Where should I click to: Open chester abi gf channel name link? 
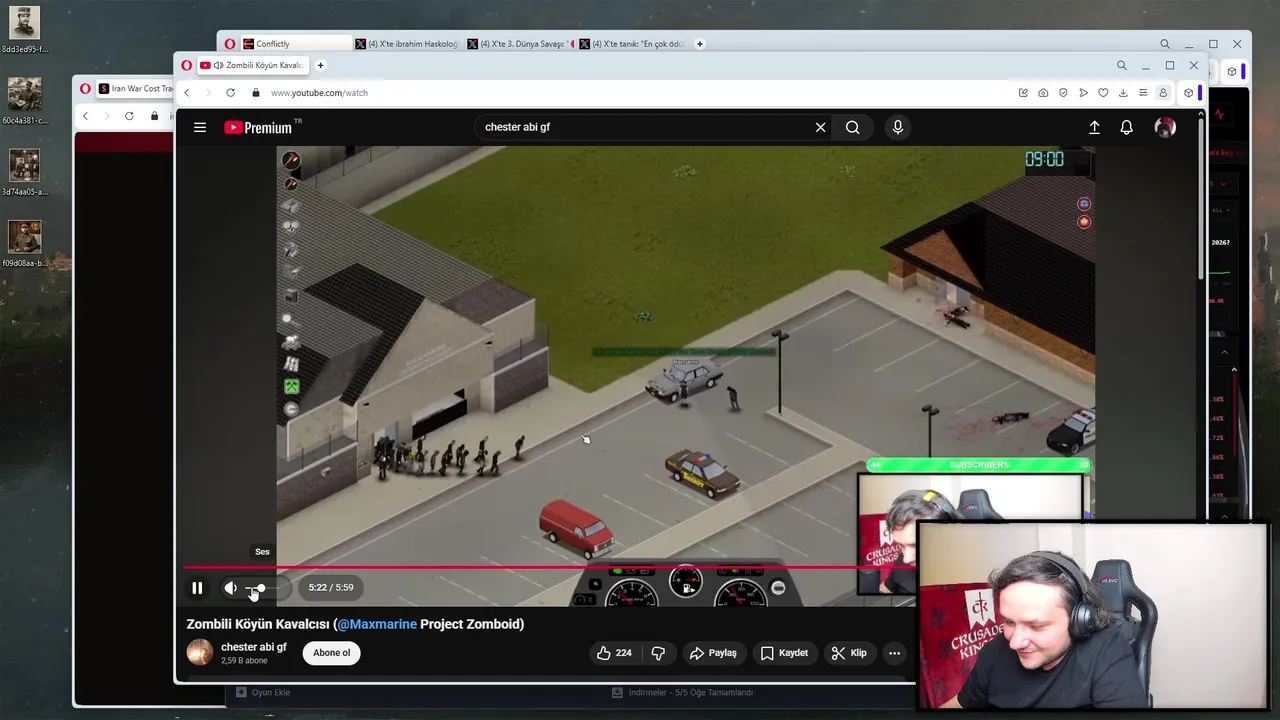[x=253, y=647]
